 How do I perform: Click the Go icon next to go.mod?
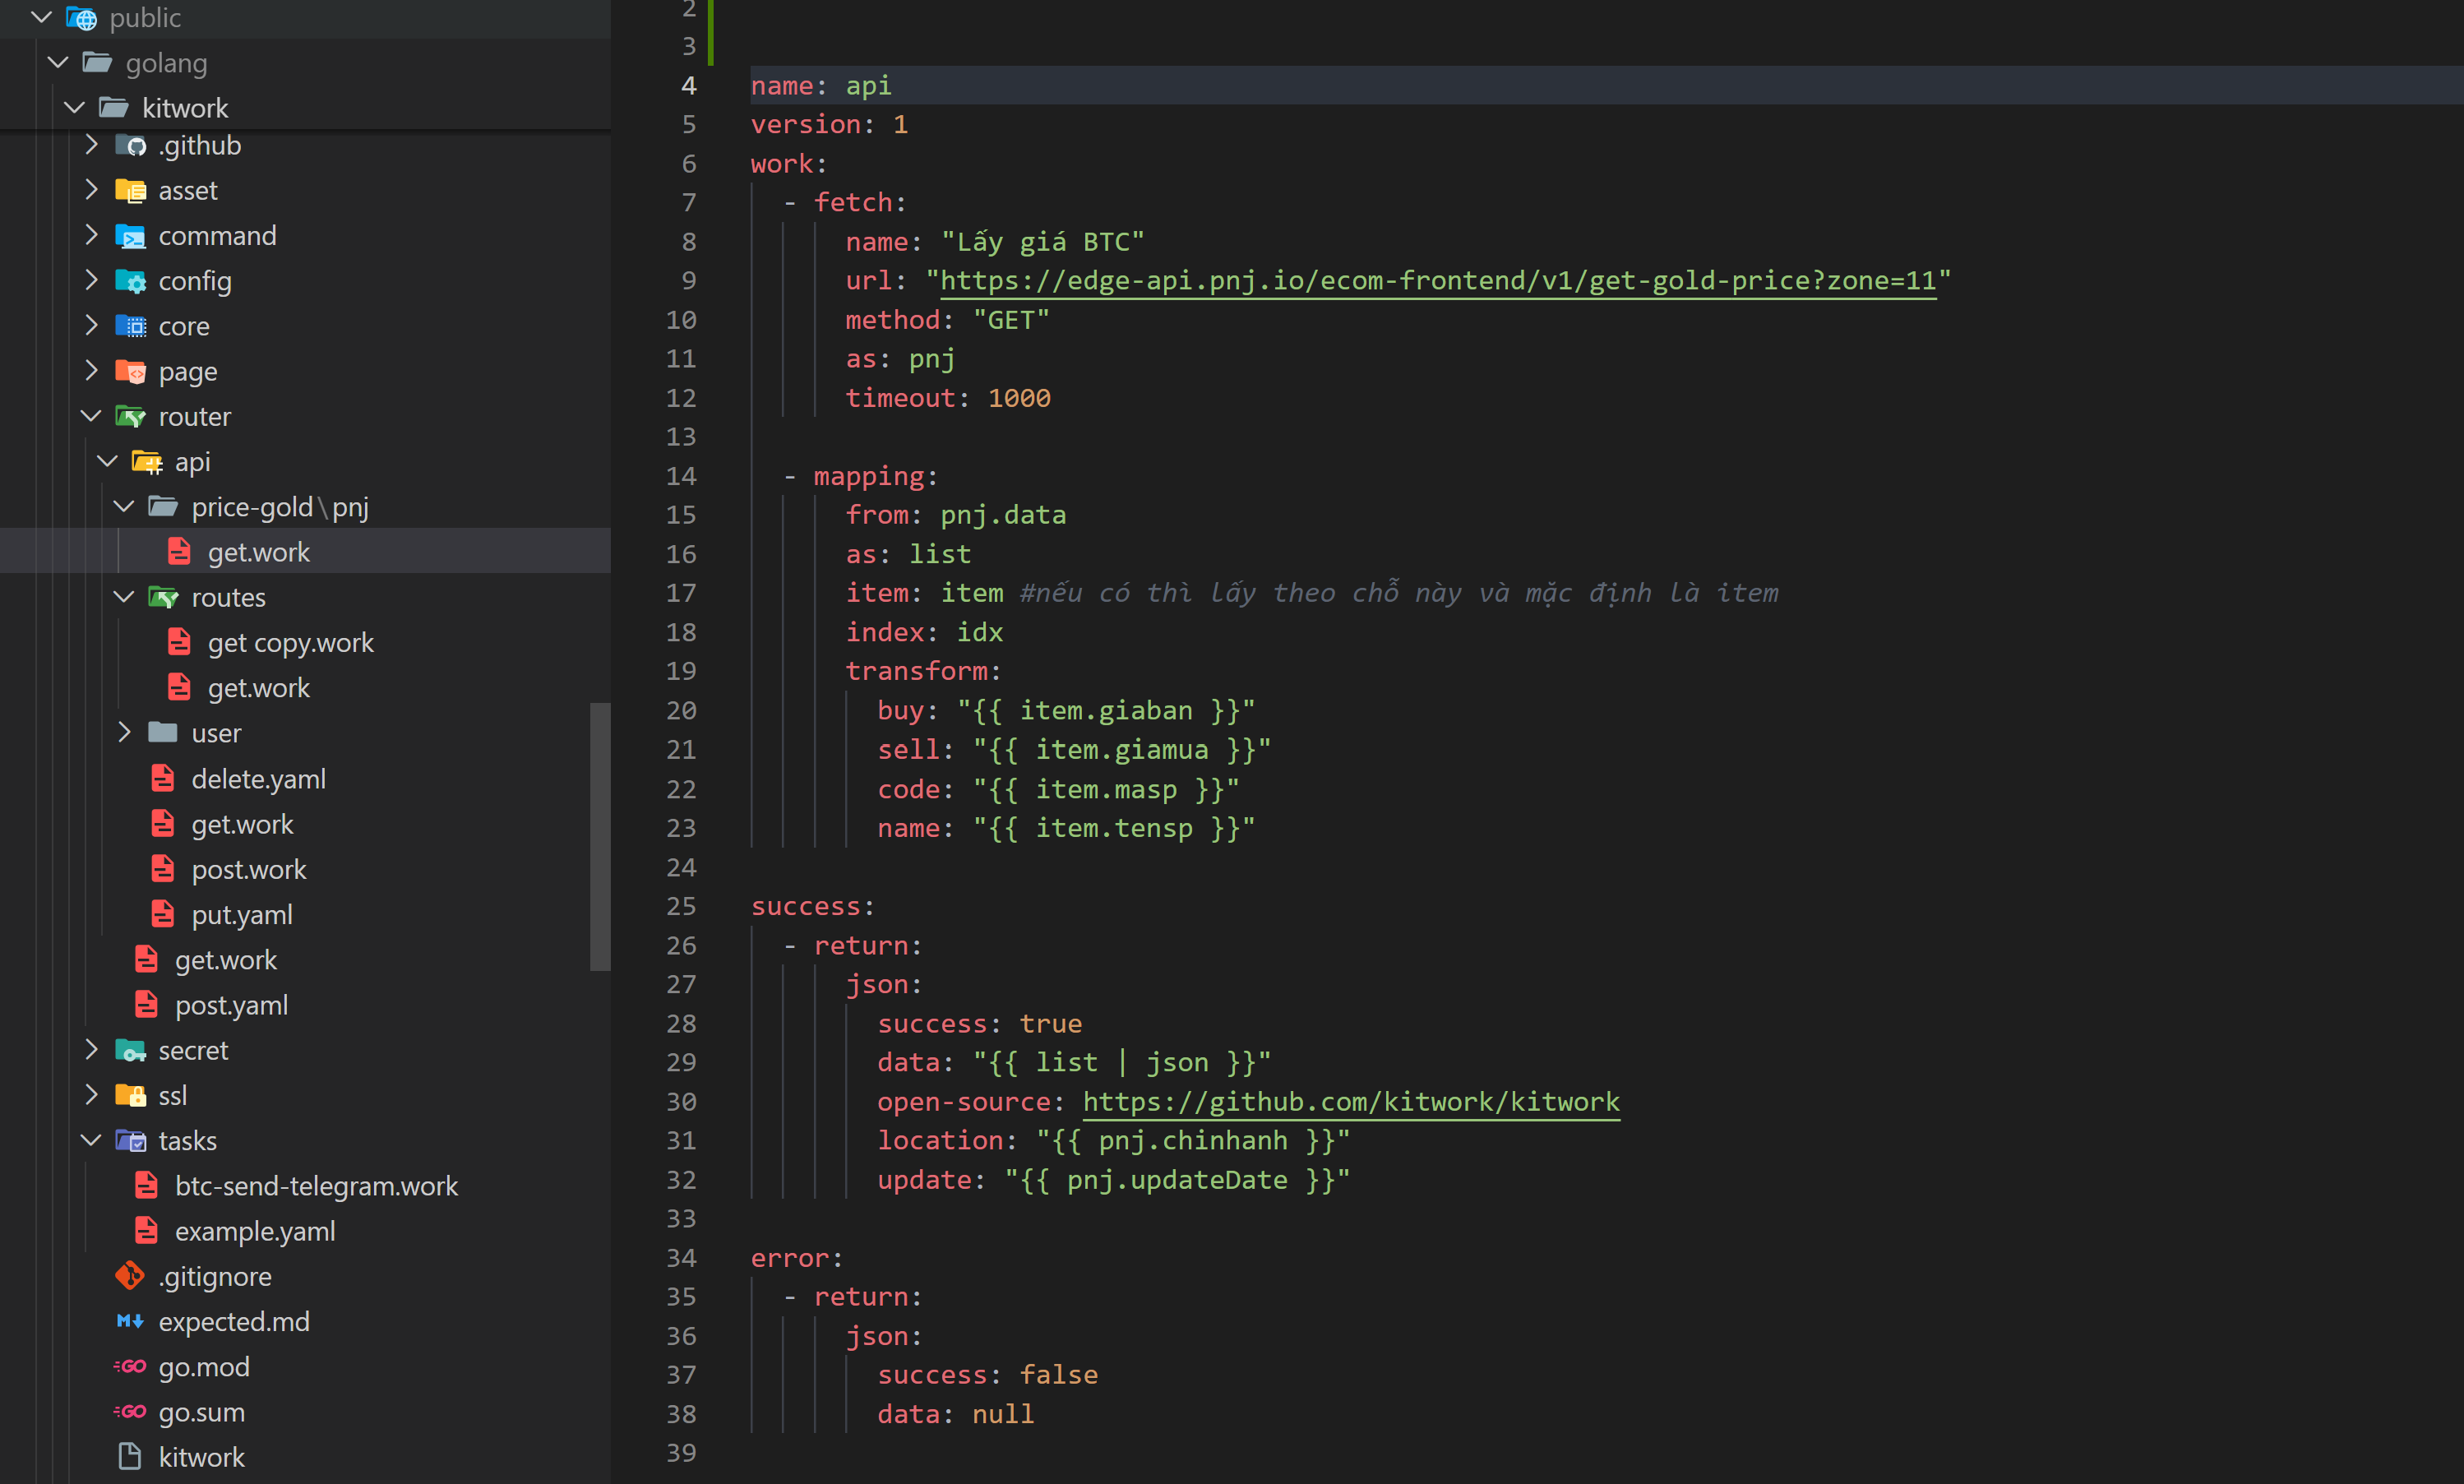pos(131,1367)
